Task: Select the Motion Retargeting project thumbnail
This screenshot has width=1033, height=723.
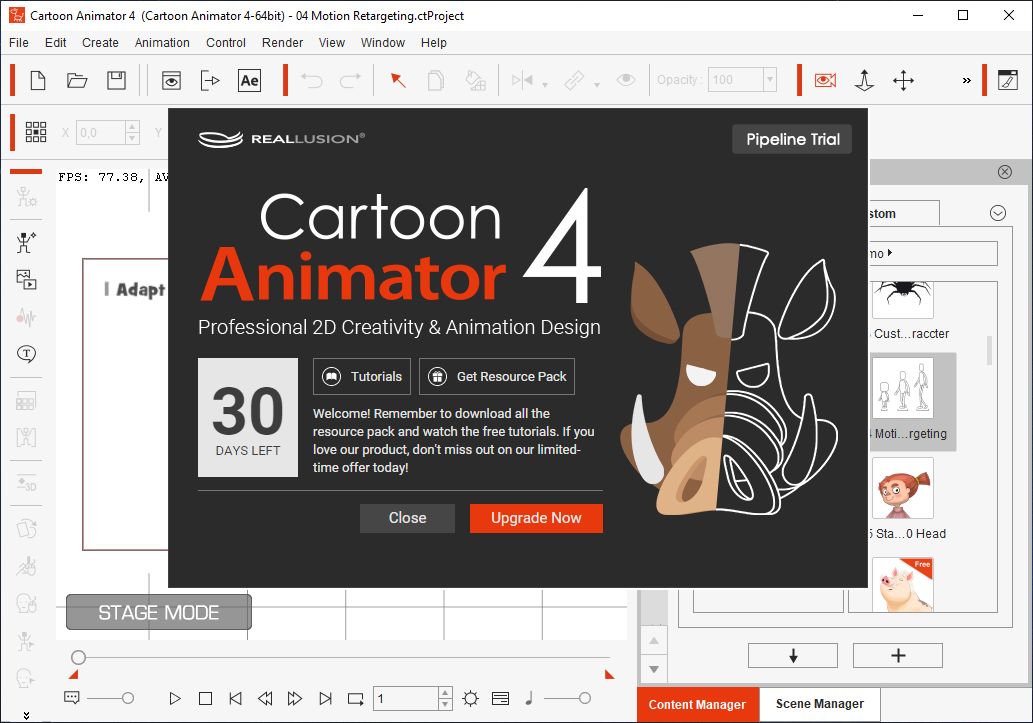Action: tap(903, 388)
